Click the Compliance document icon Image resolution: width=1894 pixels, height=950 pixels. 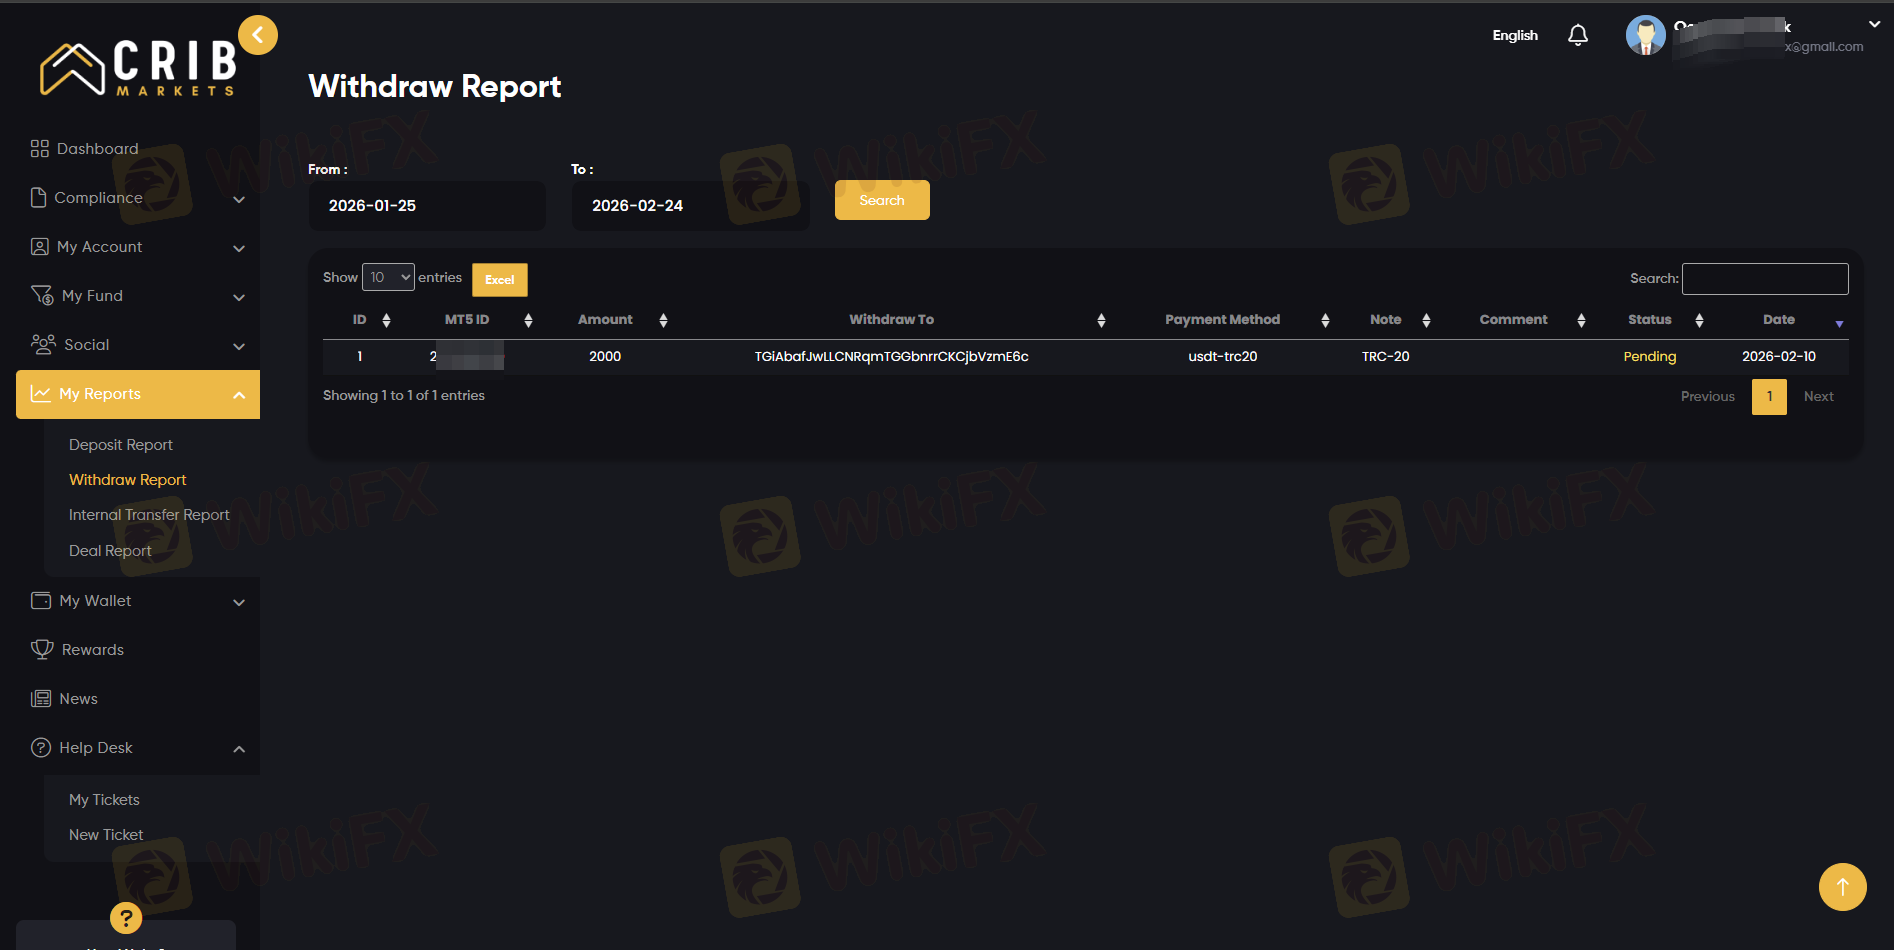[39, 198]
